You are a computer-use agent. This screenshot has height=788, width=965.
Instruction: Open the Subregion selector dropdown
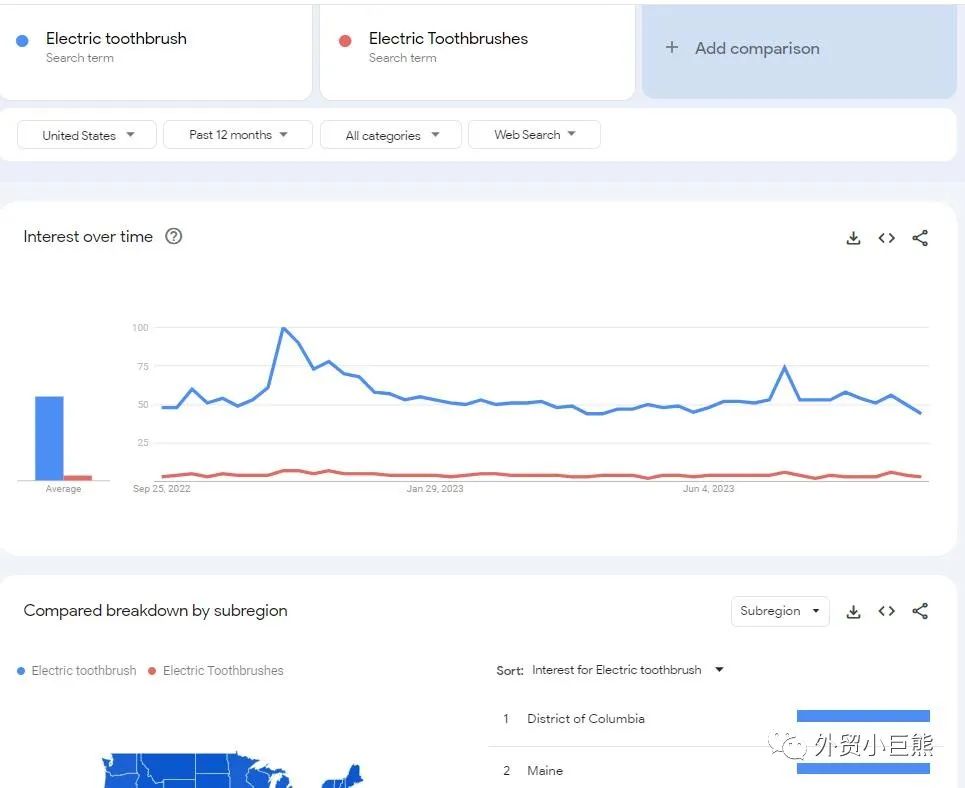click(780, 611)
